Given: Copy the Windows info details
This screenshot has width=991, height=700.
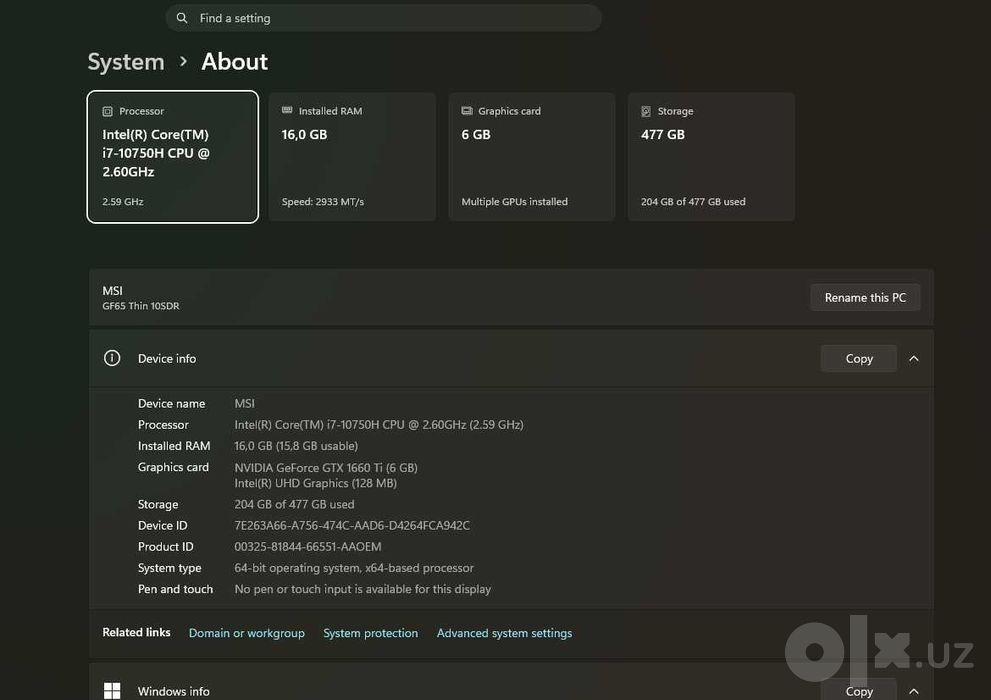Looking at the screenshot, I should [x=859, y=691].
